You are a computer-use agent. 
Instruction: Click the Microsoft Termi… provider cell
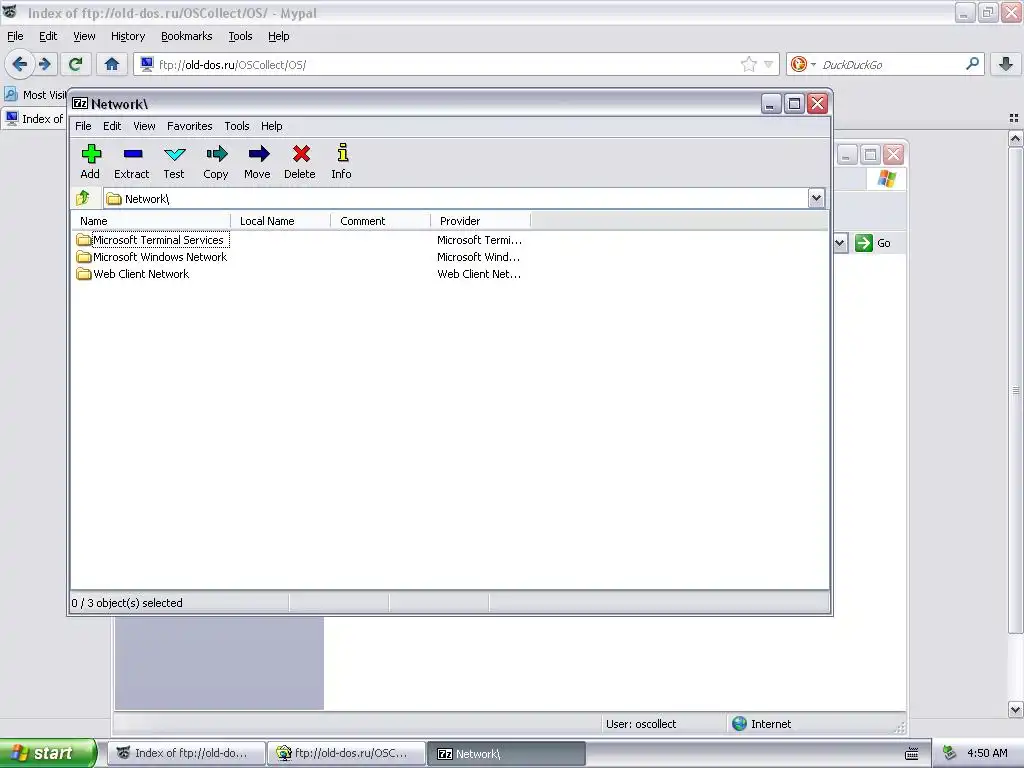click(479, 240)
